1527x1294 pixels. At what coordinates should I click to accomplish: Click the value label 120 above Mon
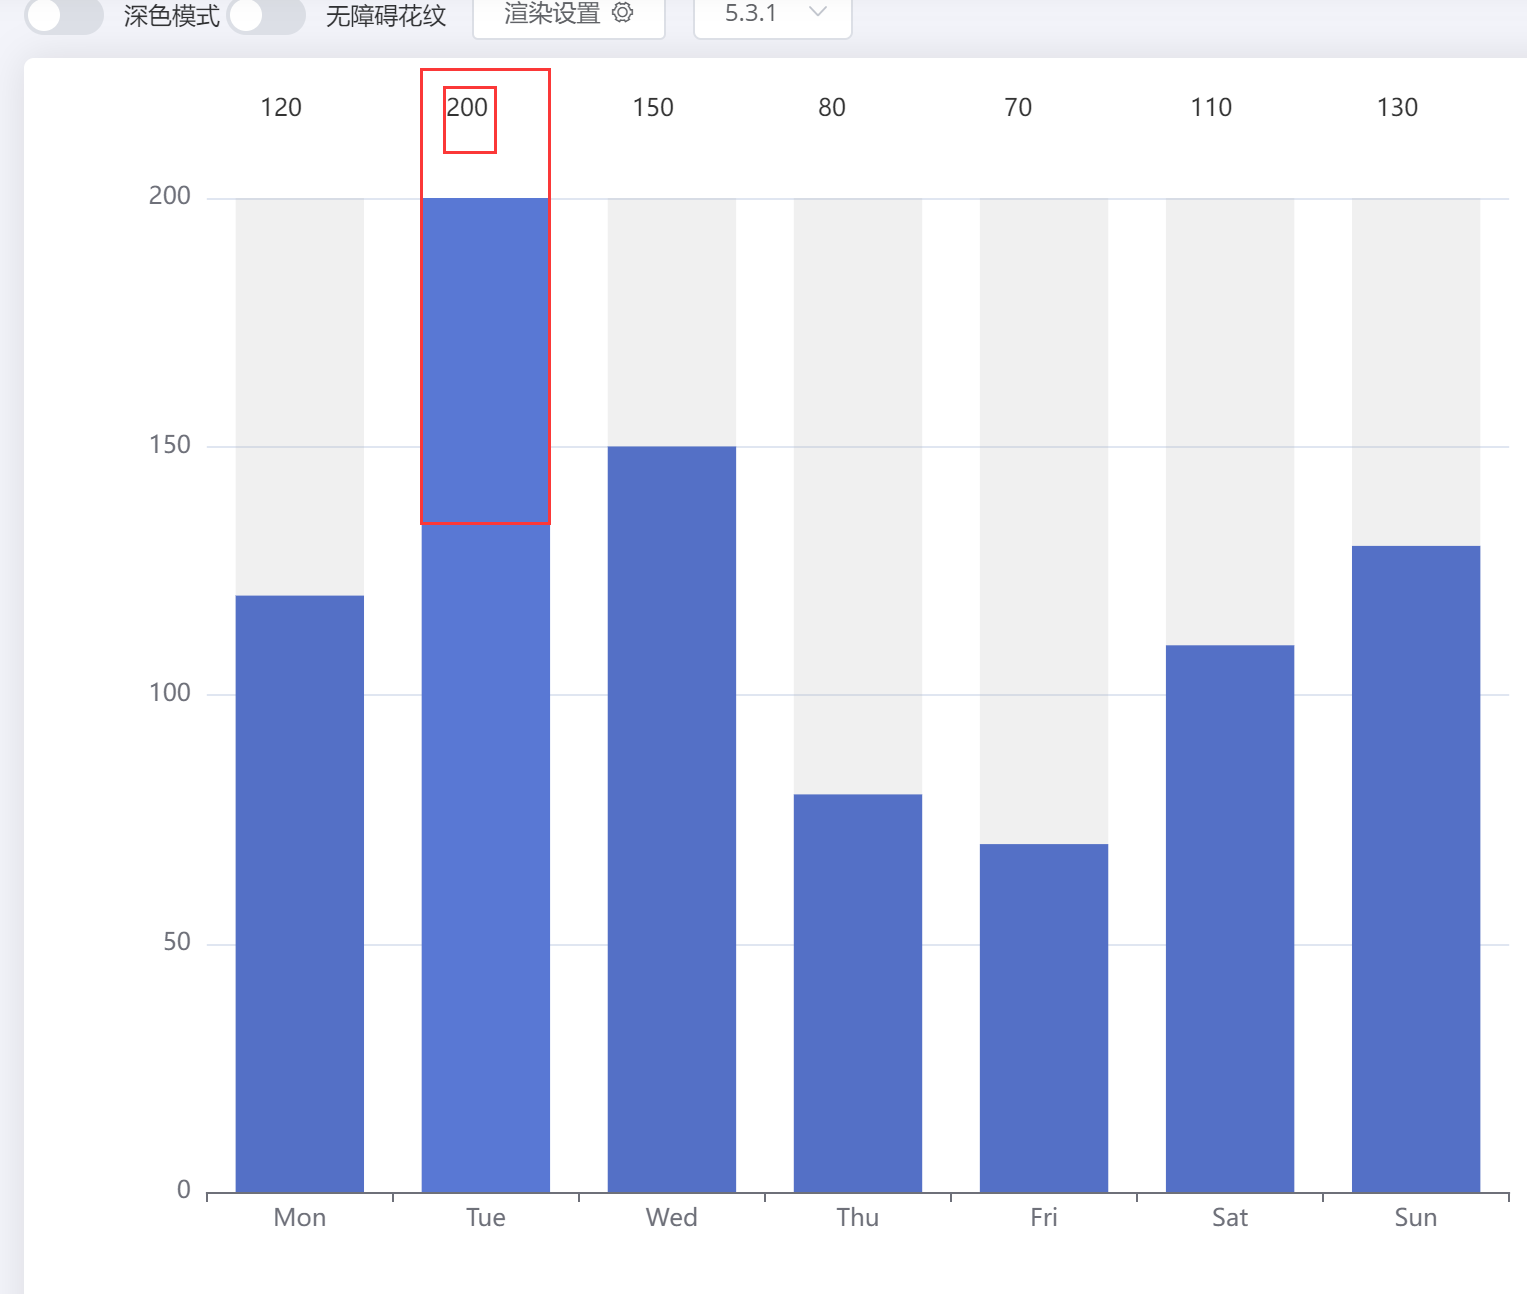281,108
